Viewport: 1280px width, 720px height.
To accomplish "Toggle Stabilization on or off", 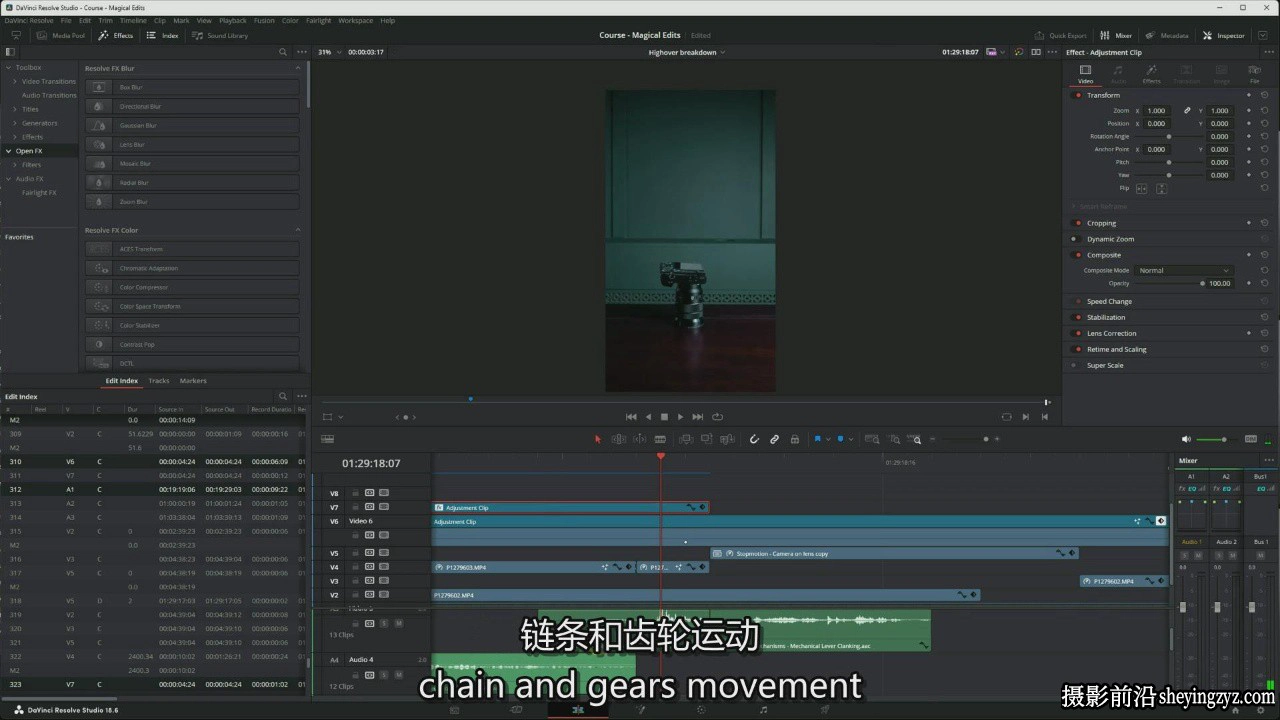I will pyautogui.click(x=1077, y=317).
